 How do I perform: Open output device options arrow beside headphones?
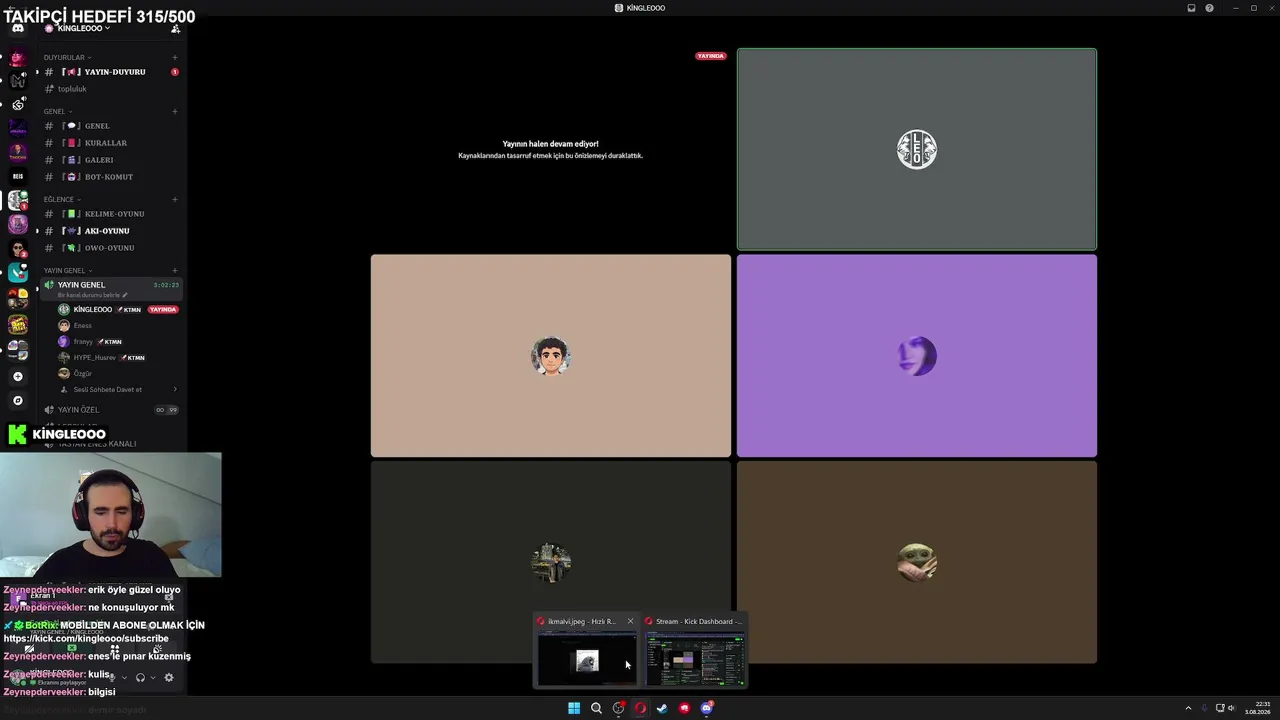pos(152,678)
